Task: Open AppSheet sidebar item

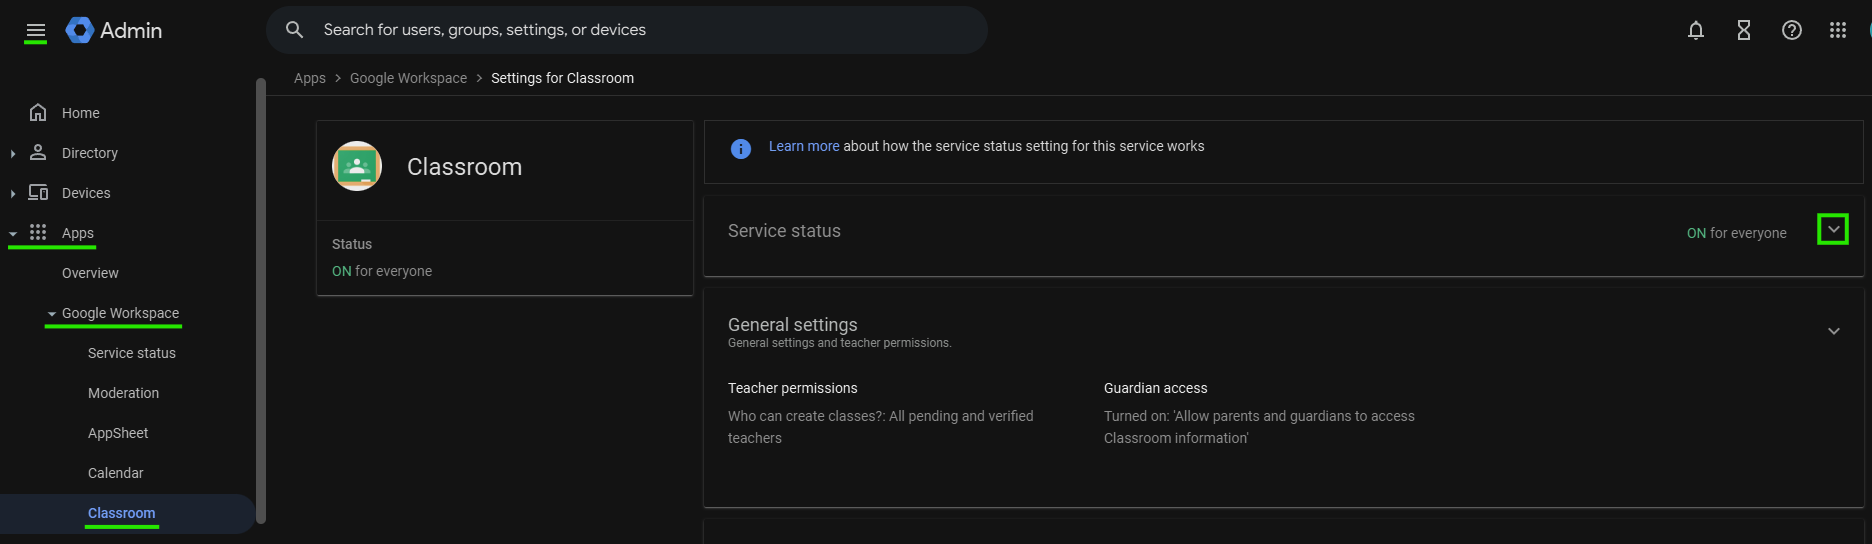Action: pos(118,433)
